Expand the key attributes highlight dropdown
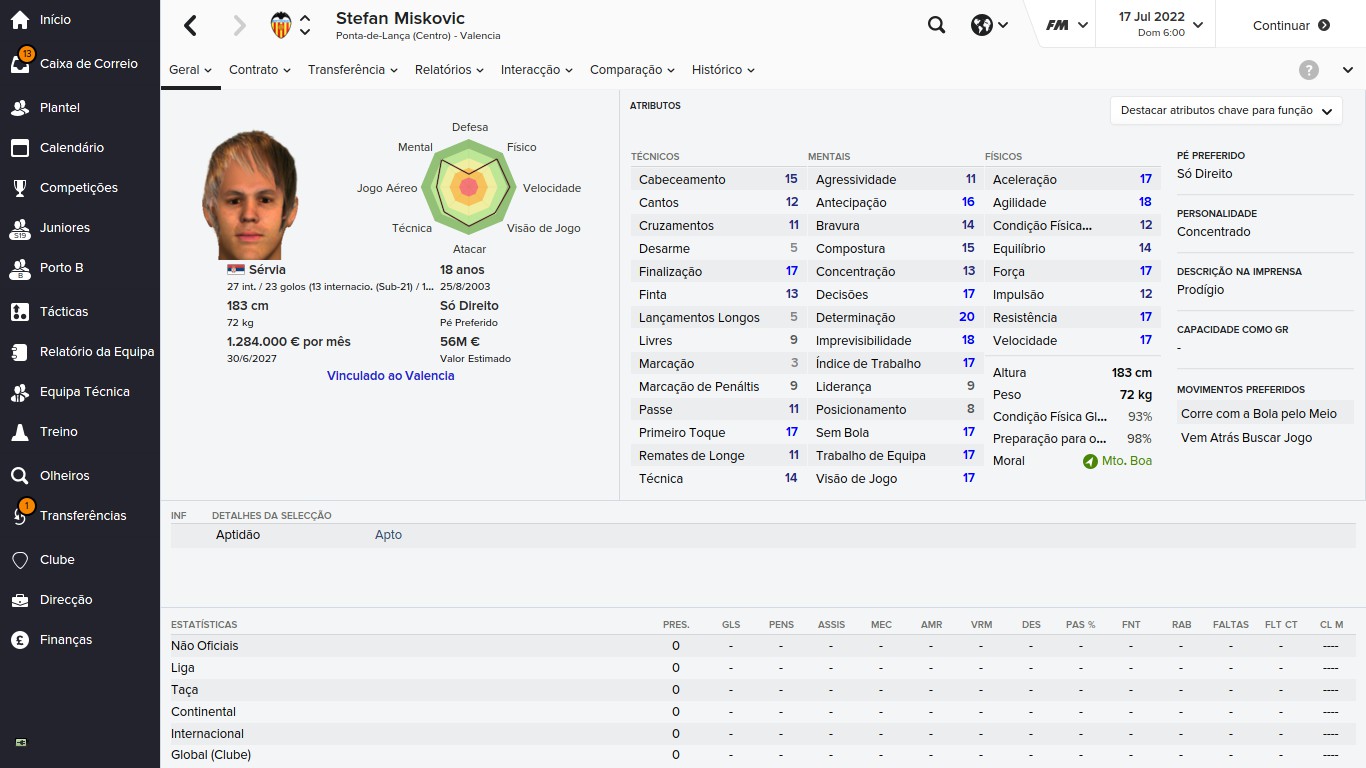1366x768 pixels. coord(1226,111)
